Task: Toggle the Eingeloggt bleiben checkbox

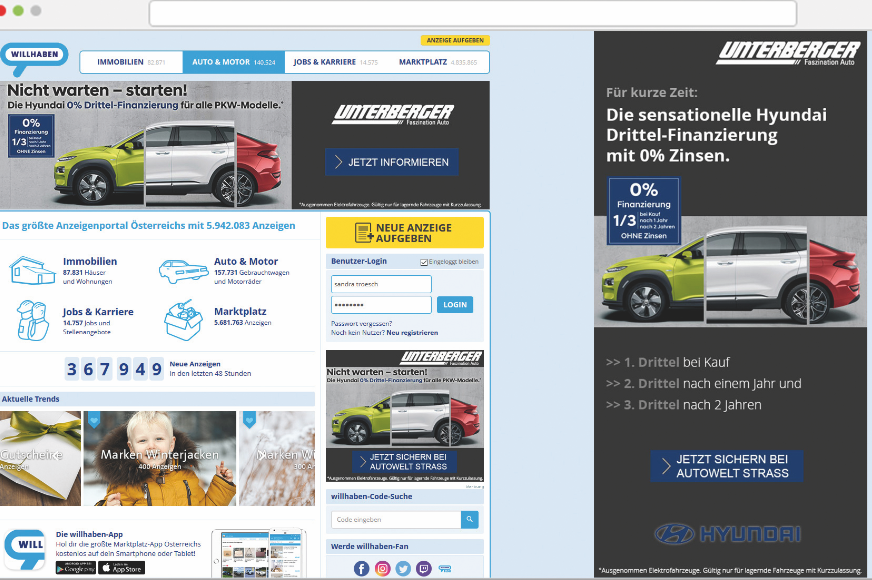Action: point(424,262)
